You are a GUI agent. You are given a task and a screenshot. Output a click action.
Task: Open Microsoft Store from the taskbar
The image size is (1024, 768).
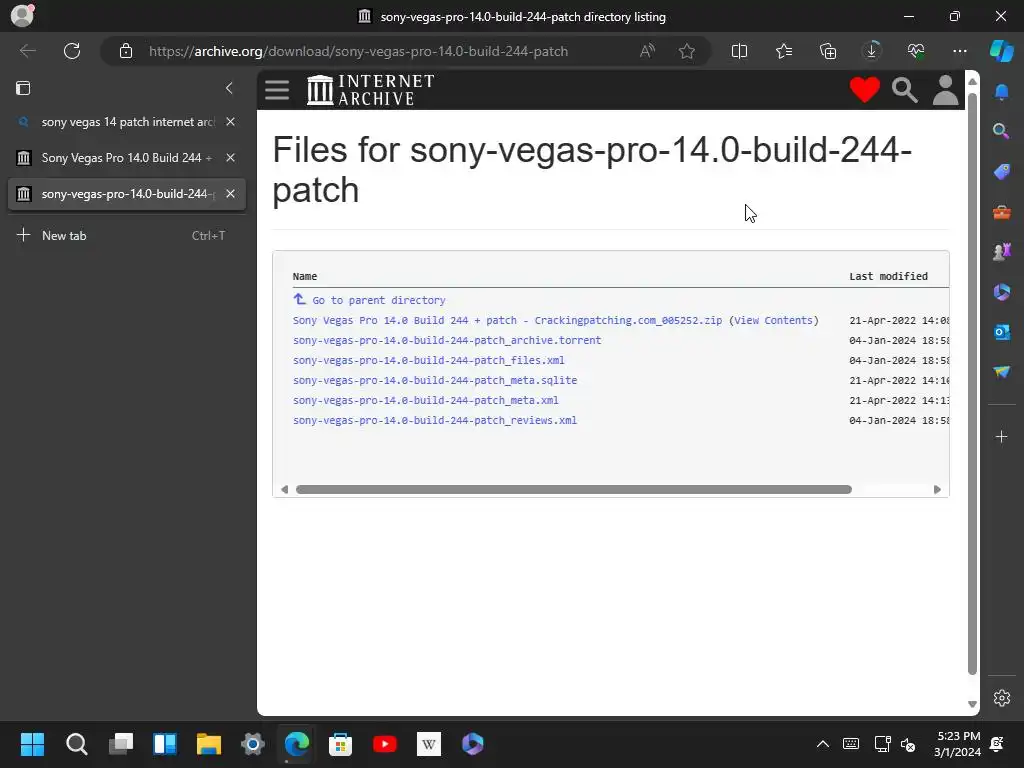pos(340,744)
